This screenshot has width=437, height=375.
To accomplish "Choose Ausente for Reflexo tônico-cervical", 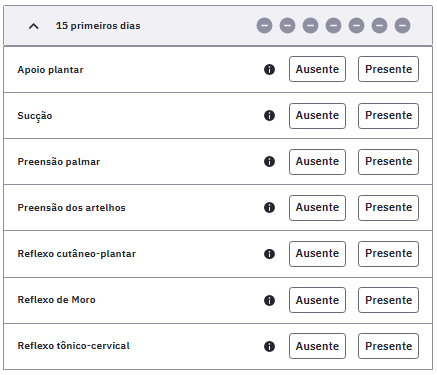I will pos(317,346).
